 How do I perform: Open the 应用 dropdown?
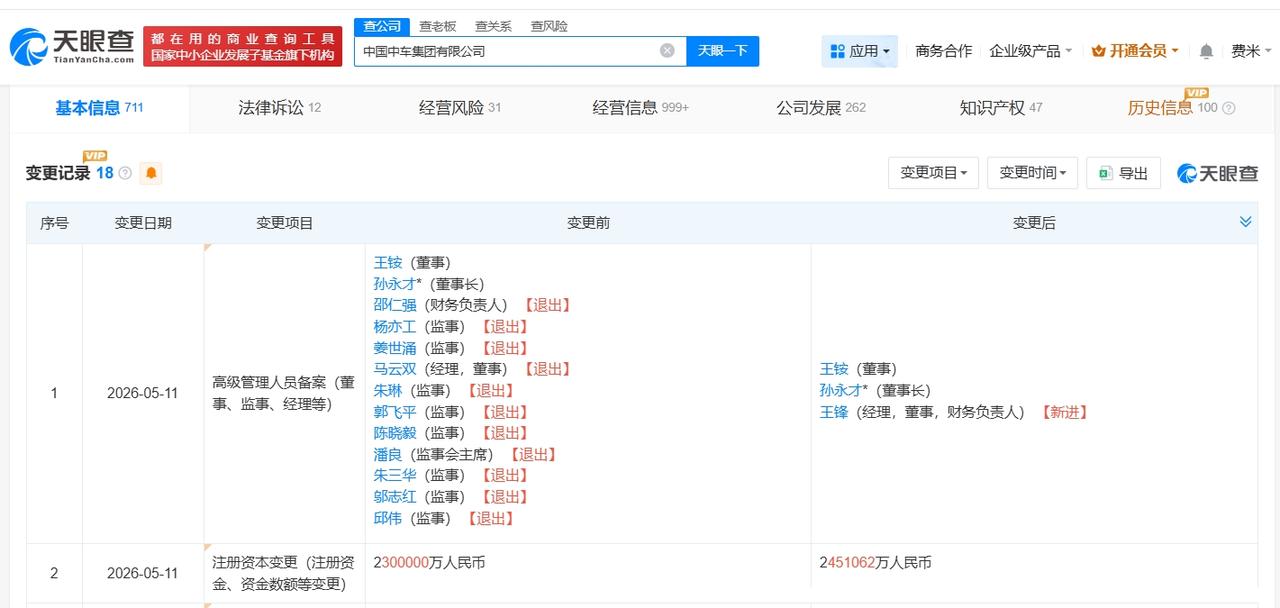[859, 51]
